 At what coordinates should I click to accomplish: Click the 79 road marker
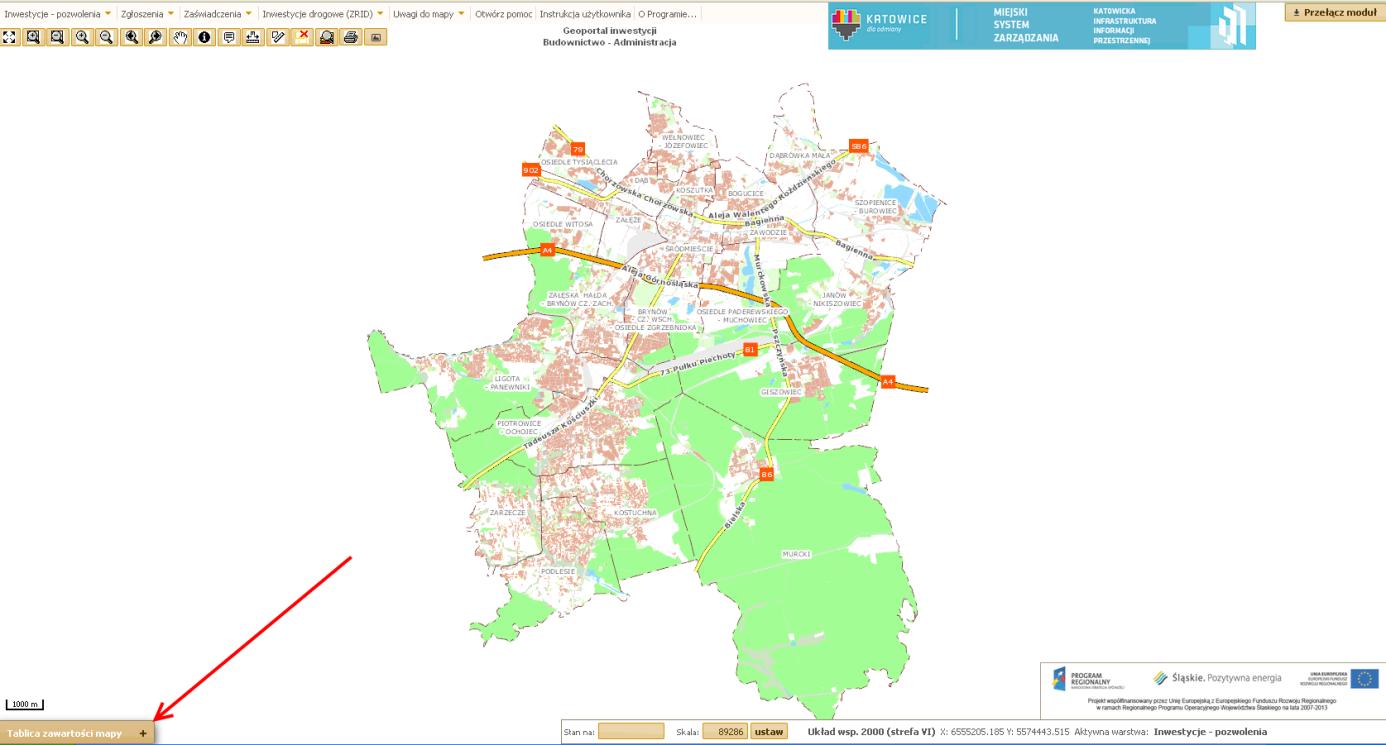click(x=577, y=149)
